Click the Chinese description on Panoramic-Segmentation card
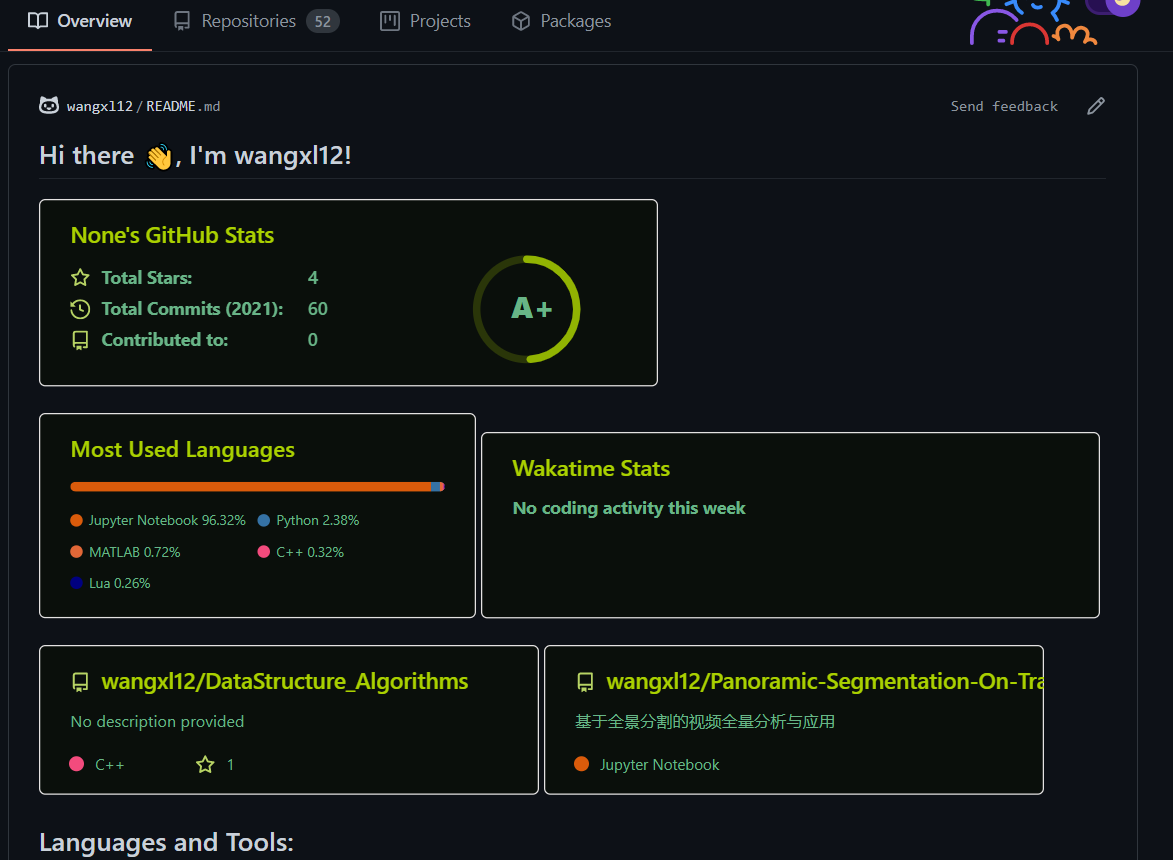Viewport: 1173px width, 860px height. coord(705,722)
